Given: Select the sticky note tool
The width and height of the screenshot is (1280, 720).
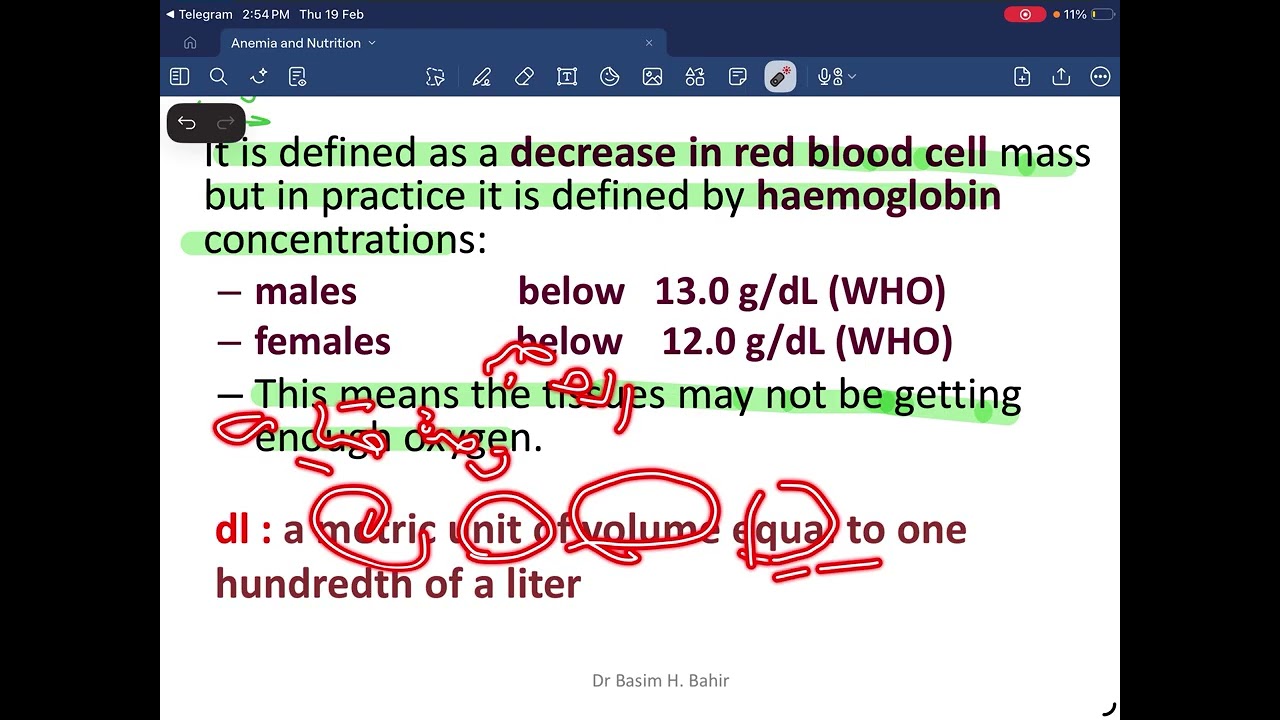Looking at the screenshot, I should click(738, 77).
